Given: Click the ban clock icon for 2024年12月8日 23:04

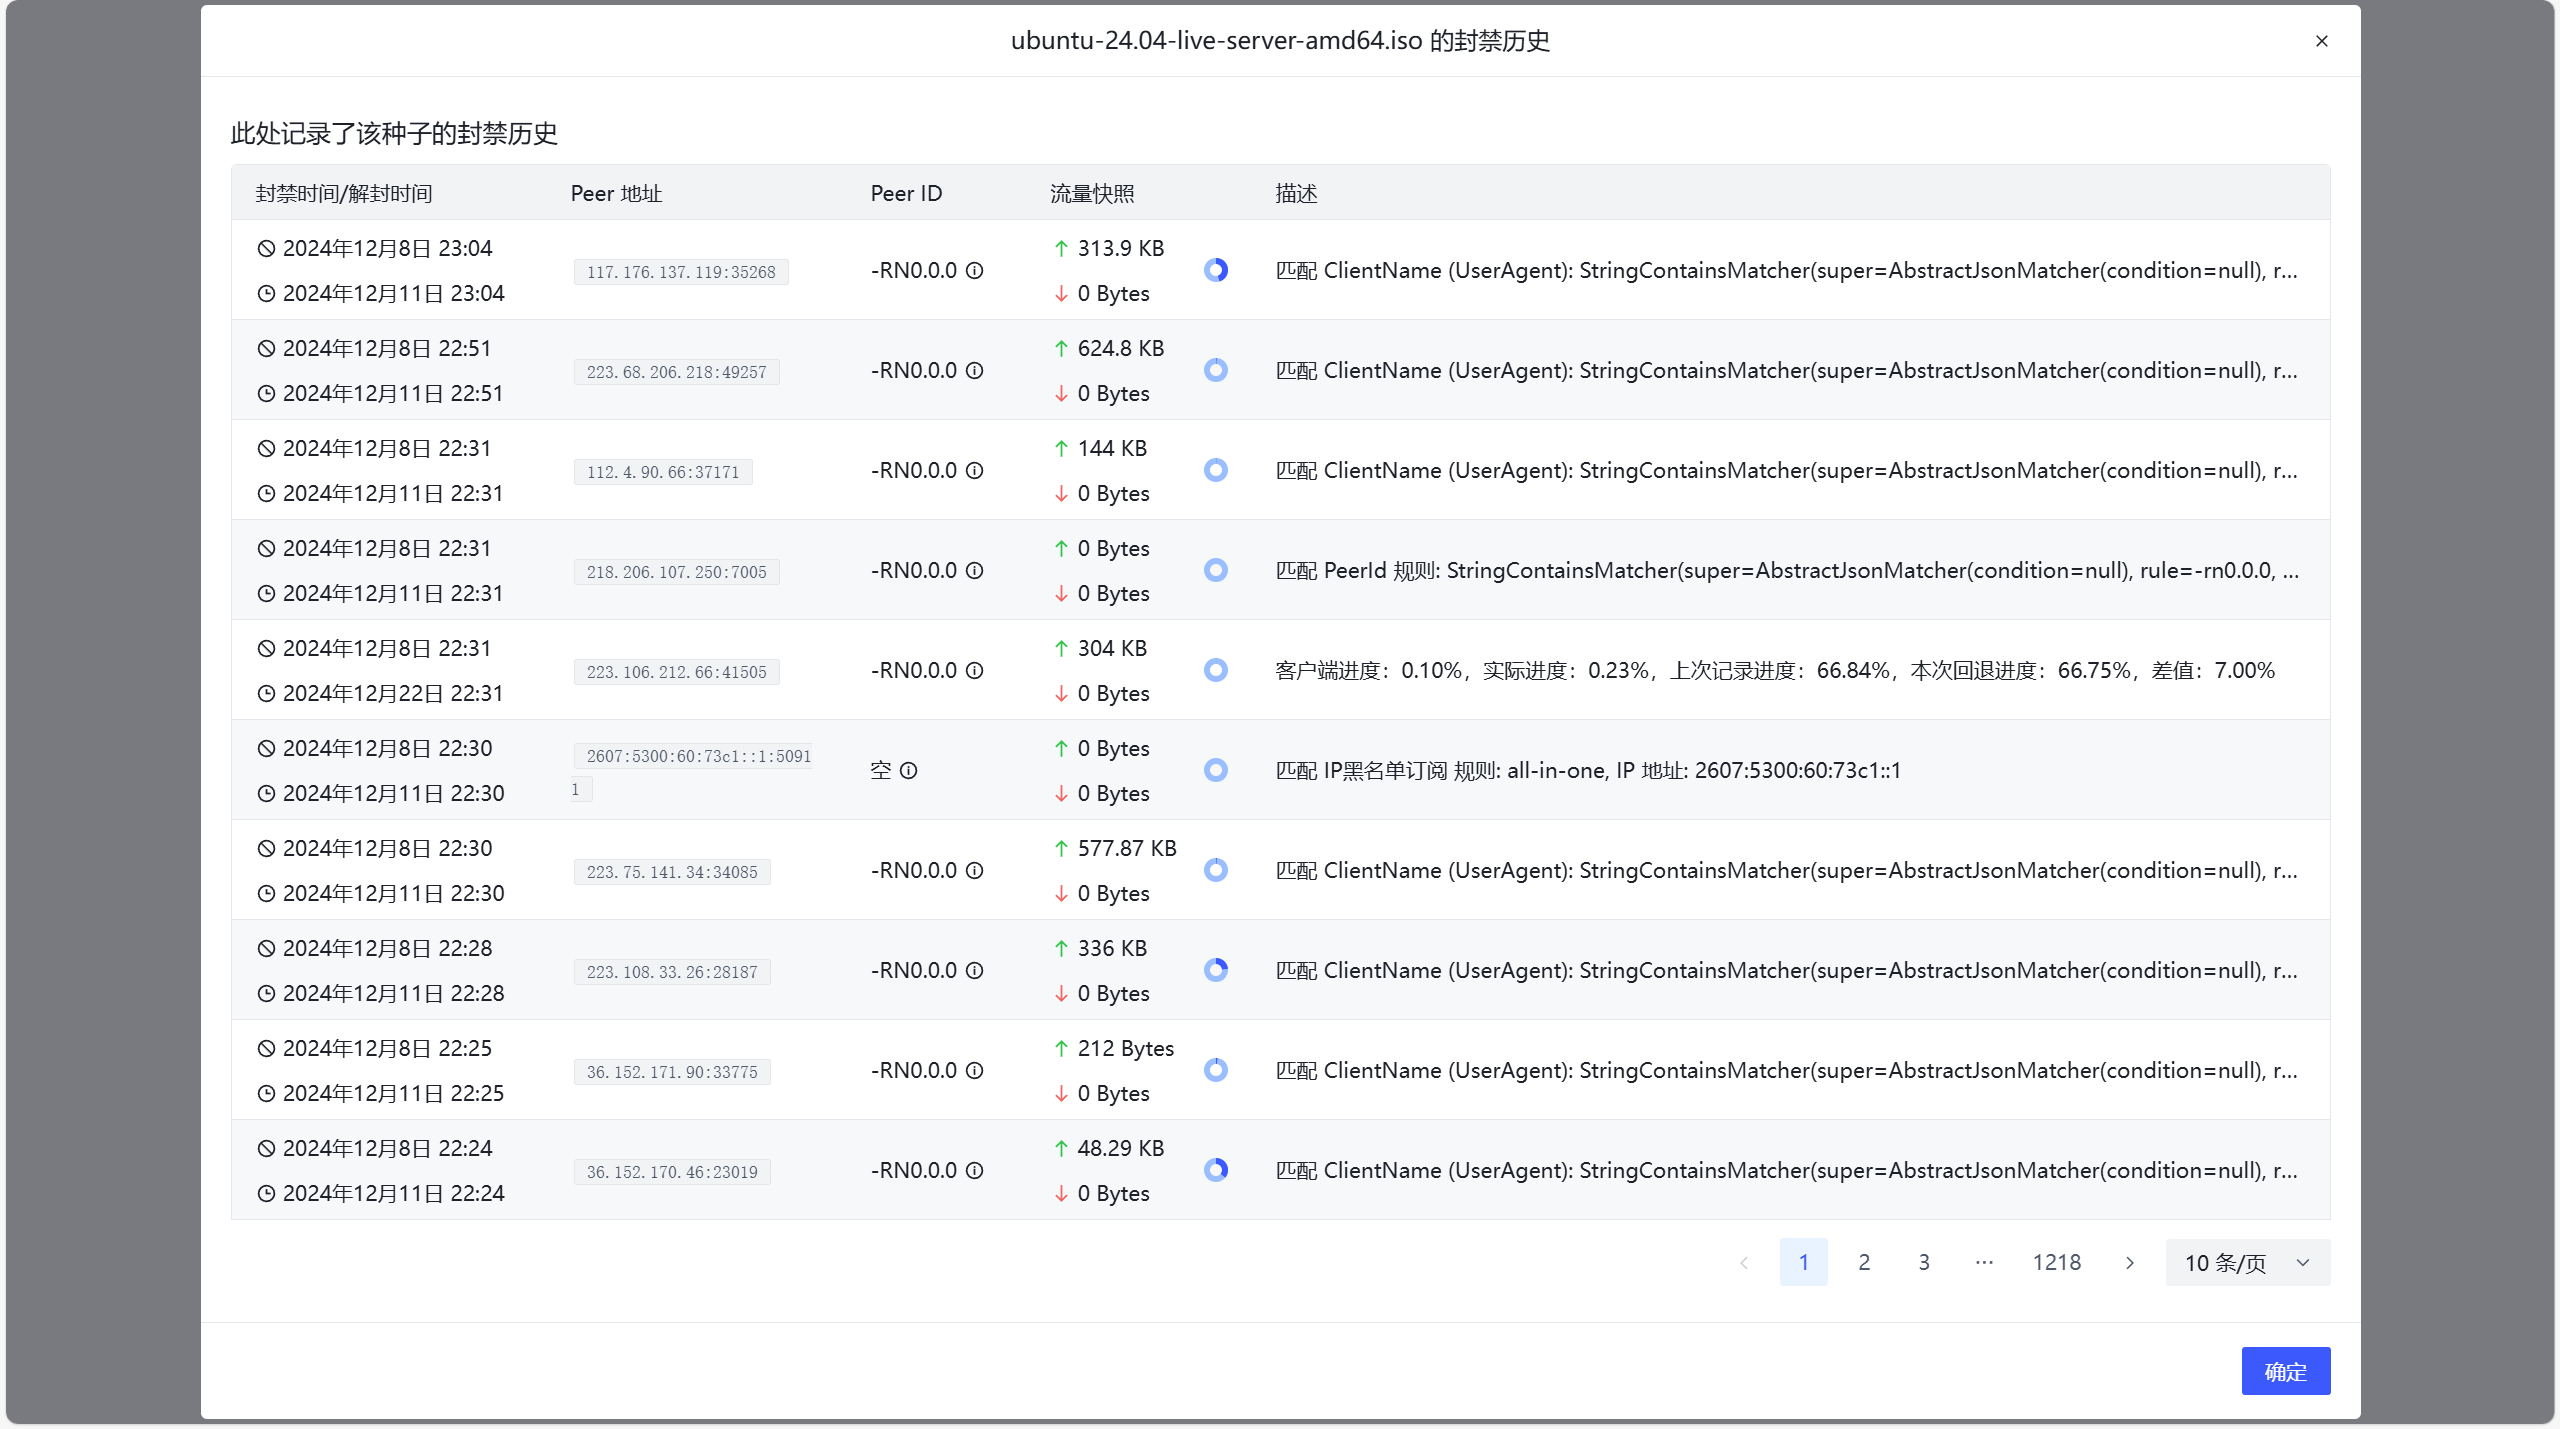Looking at the screenshot, I should coord(265,248).
